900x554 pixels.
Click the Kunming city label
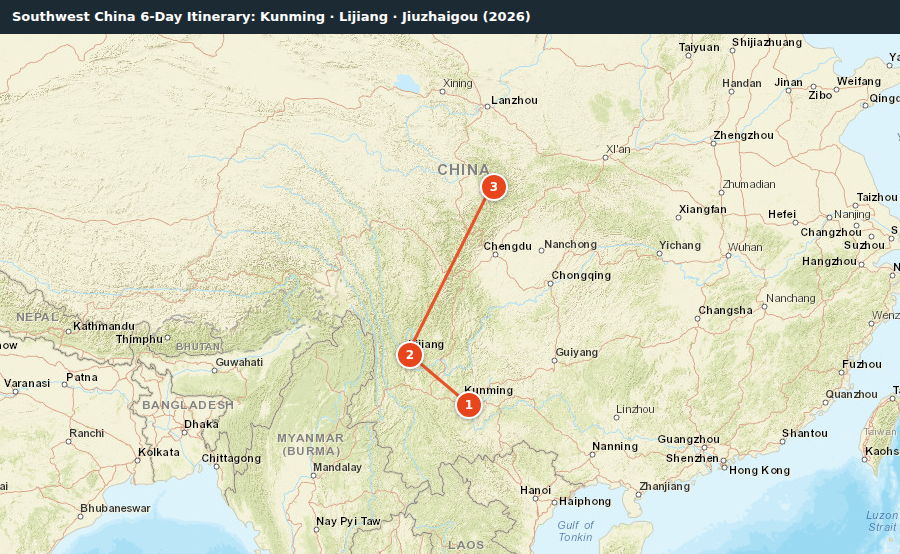tap(488, 390)
